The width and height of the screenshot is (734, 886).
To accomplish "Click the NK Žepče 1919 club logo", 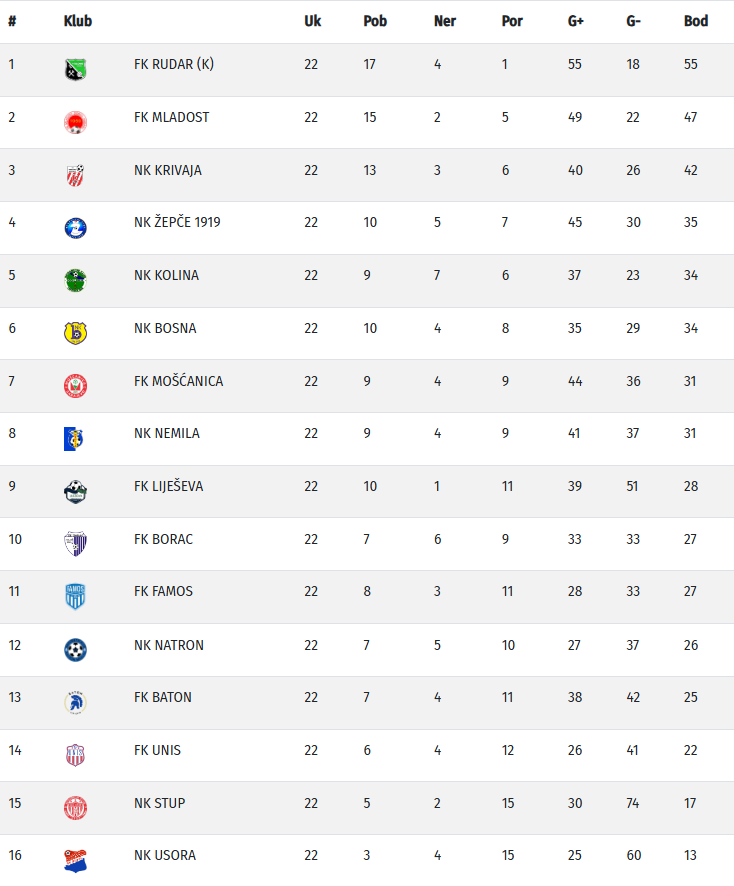I will (75, 227).
